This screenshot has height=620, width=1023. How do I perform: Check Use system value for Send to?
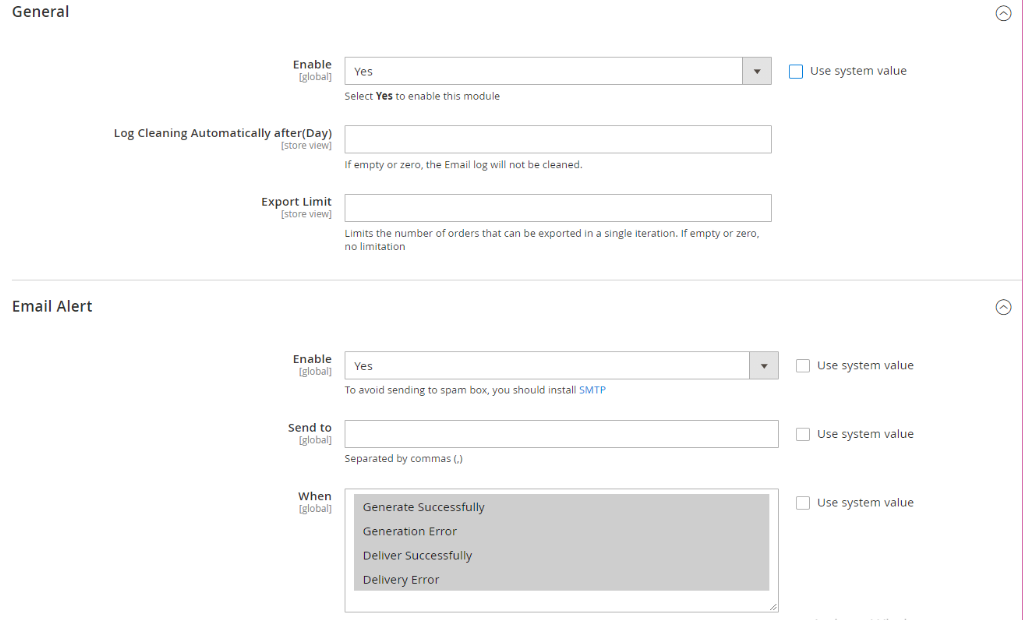[x=803, y=435]
